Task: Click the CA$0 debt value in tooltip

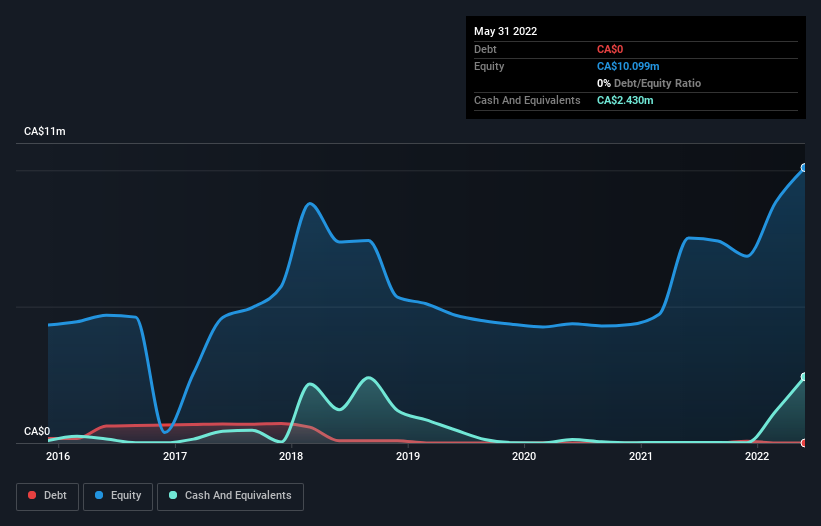Action: click(610, 49)
